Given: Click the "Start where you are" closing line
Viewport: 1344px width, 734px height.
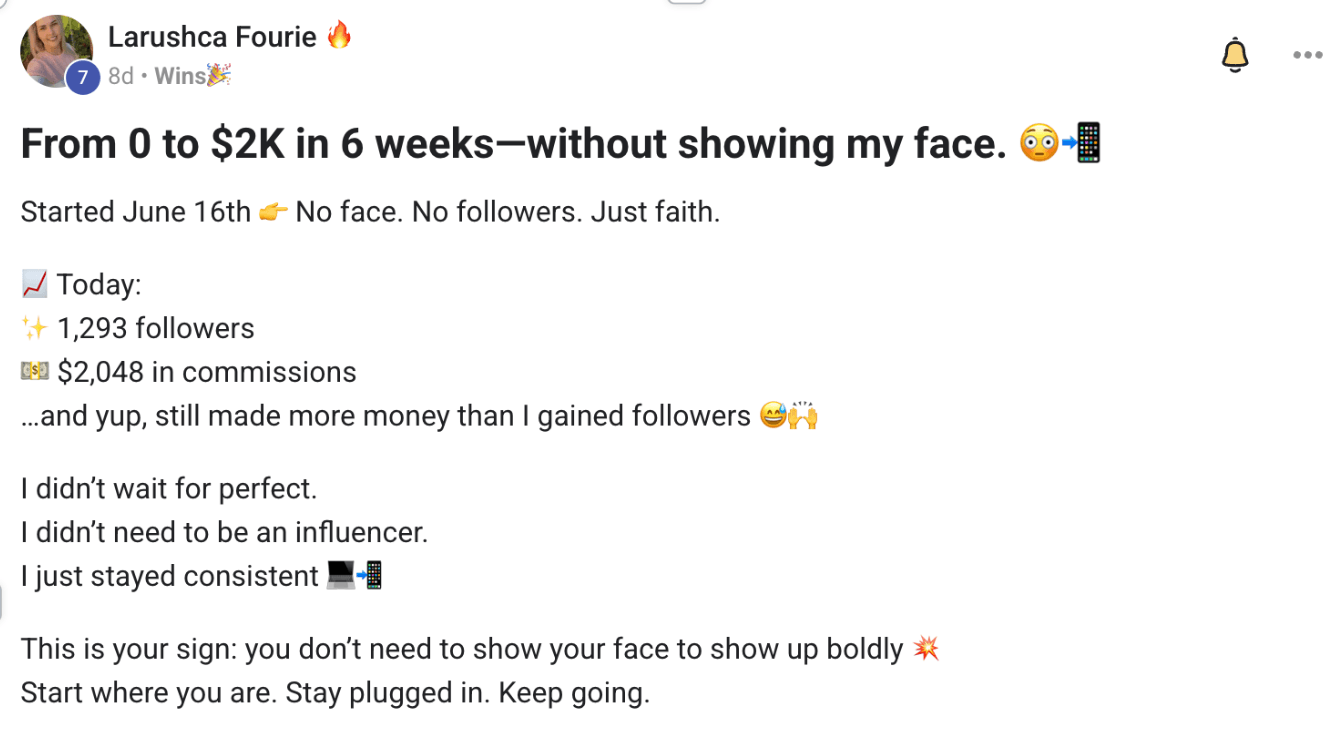Looking at the screenshot, I should pos(335,693).
